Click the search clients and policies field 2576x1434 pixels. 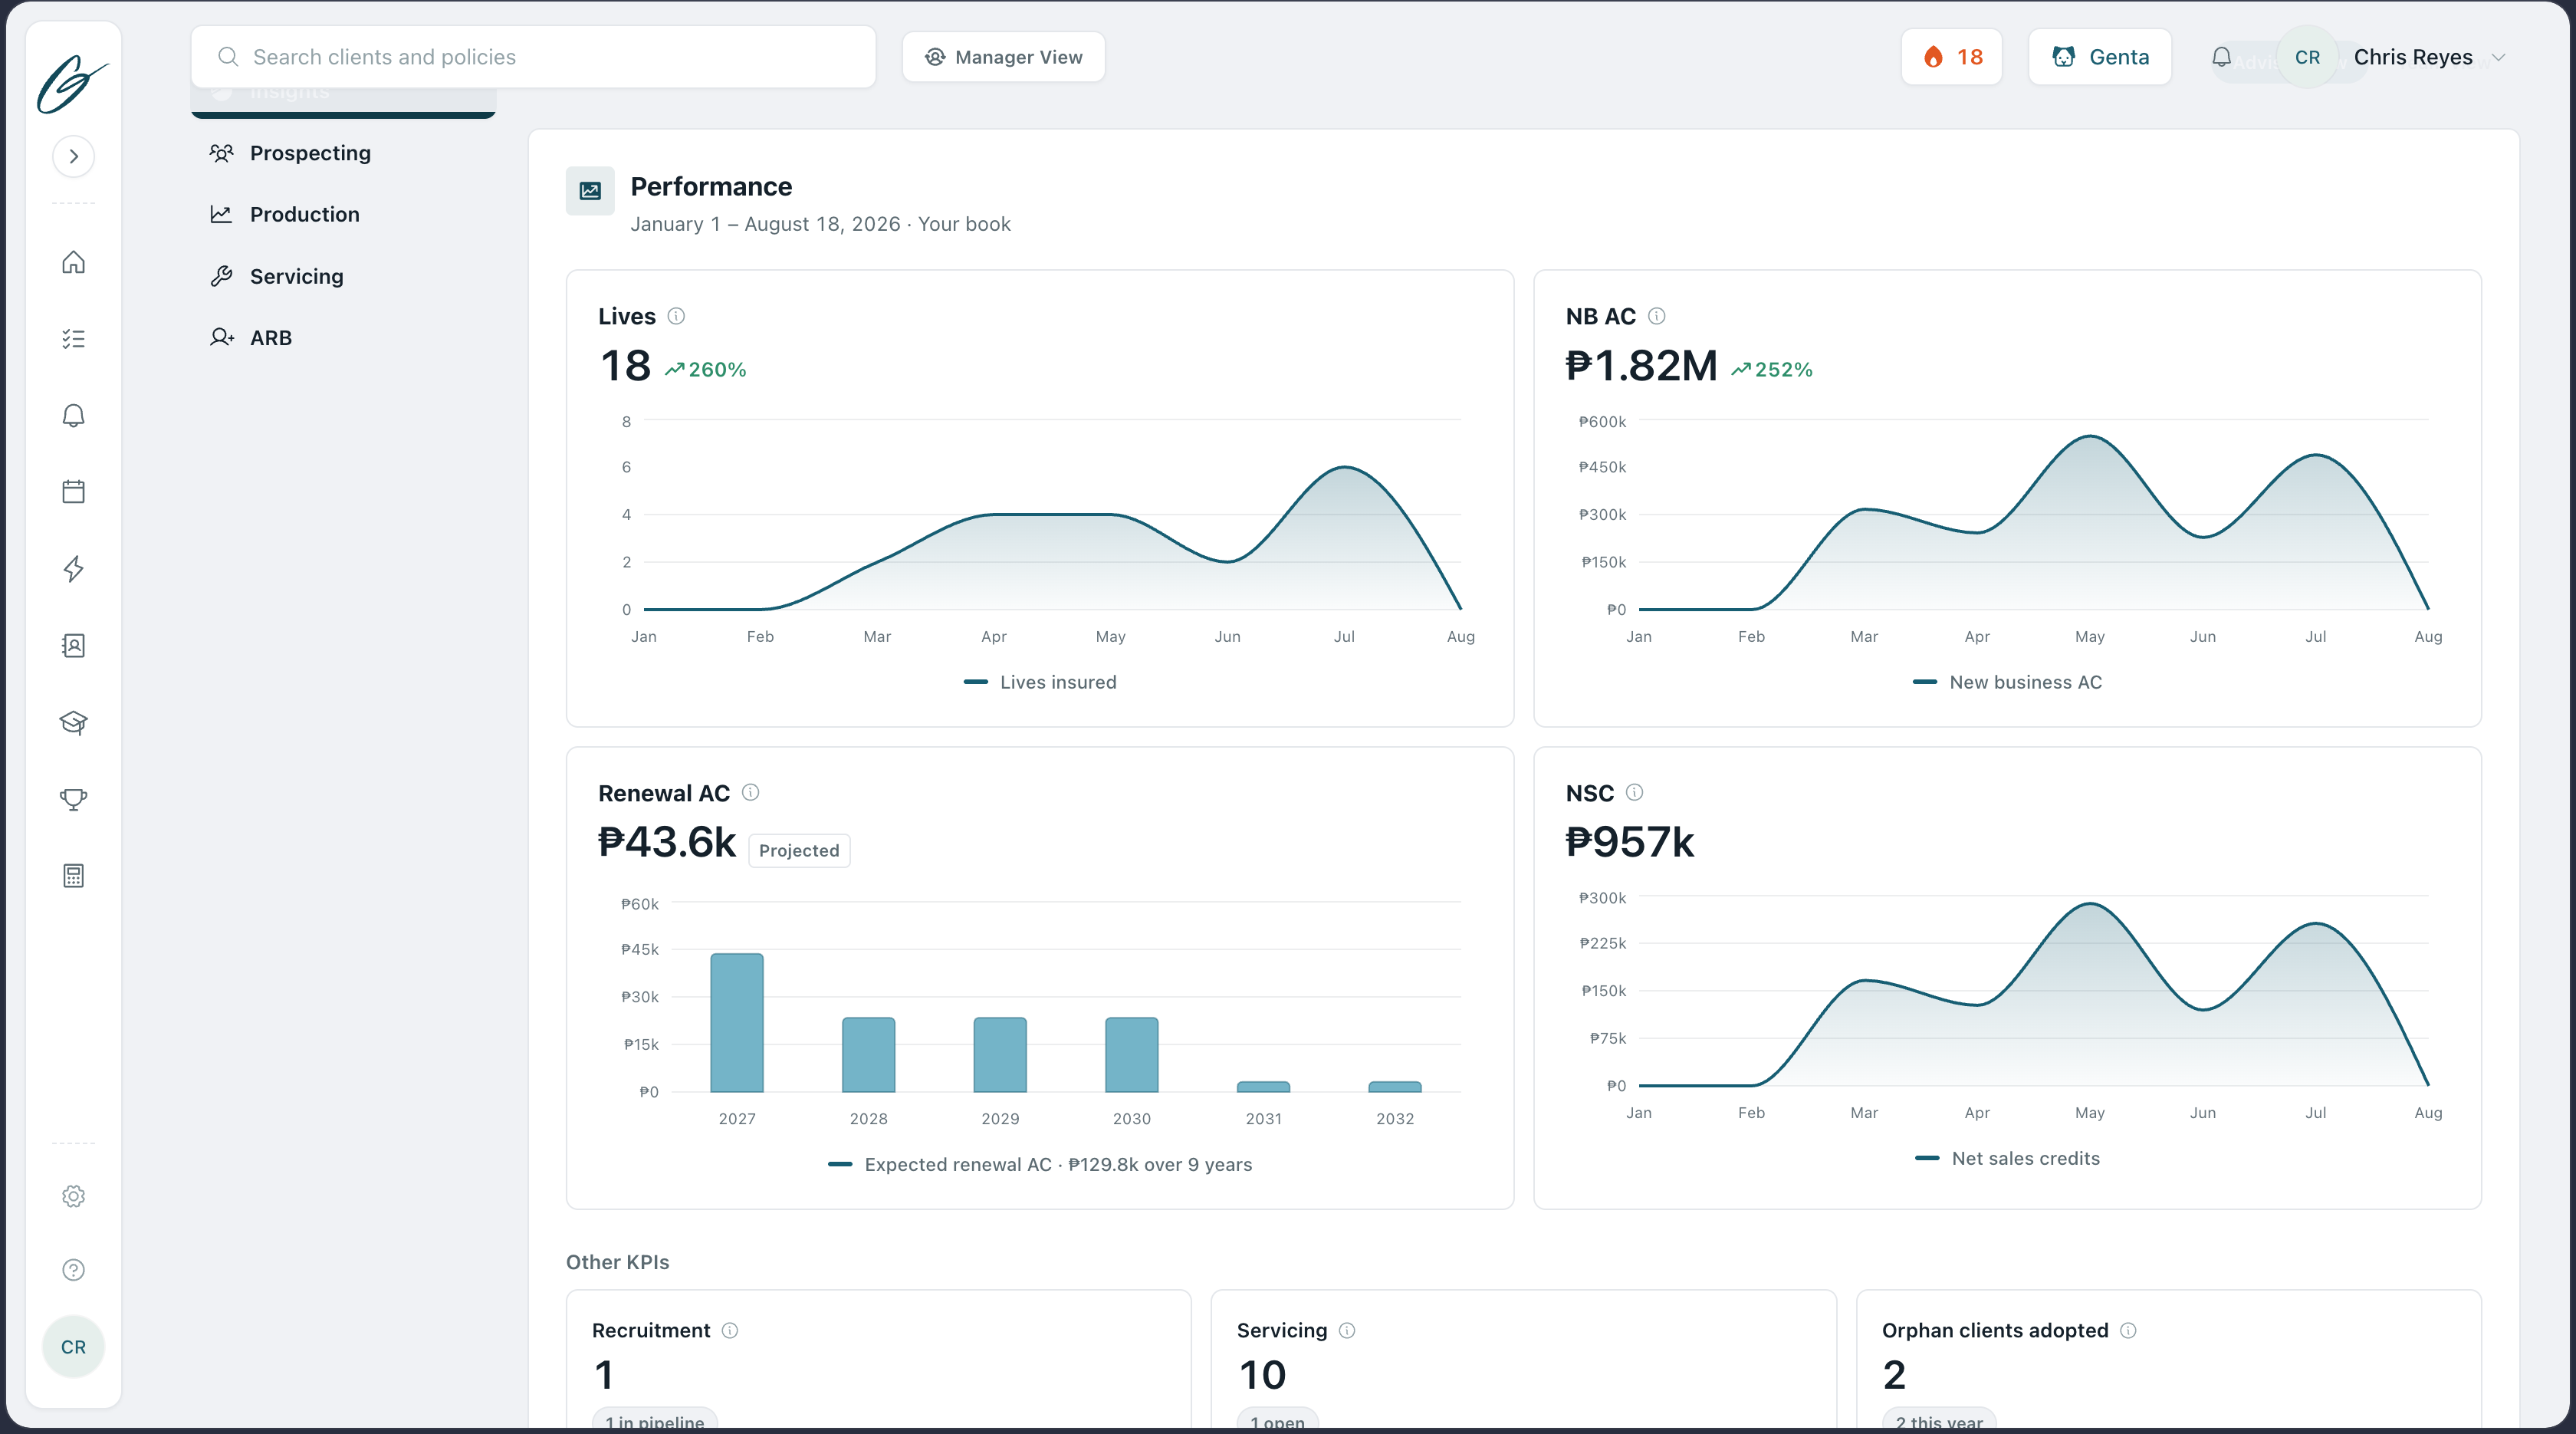click(x=533, y=57)
